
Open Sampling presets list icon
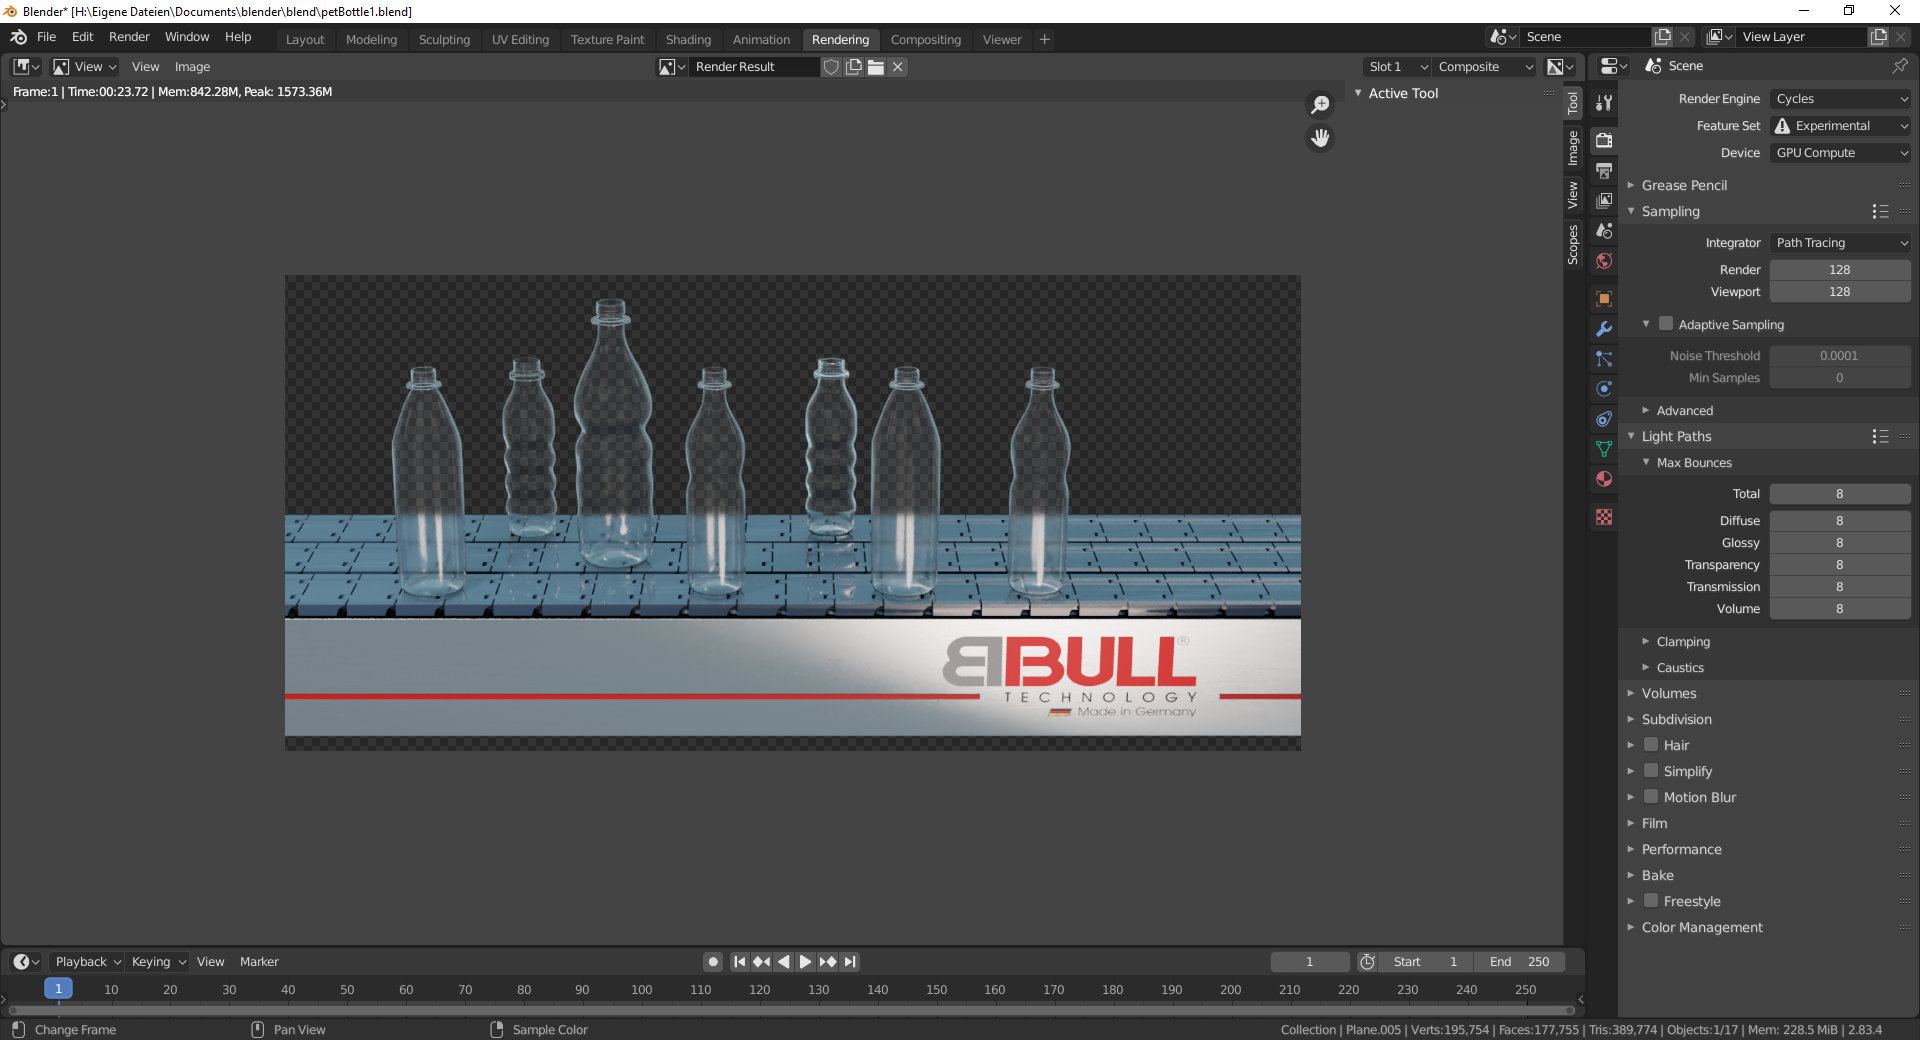pos(1880,212)
